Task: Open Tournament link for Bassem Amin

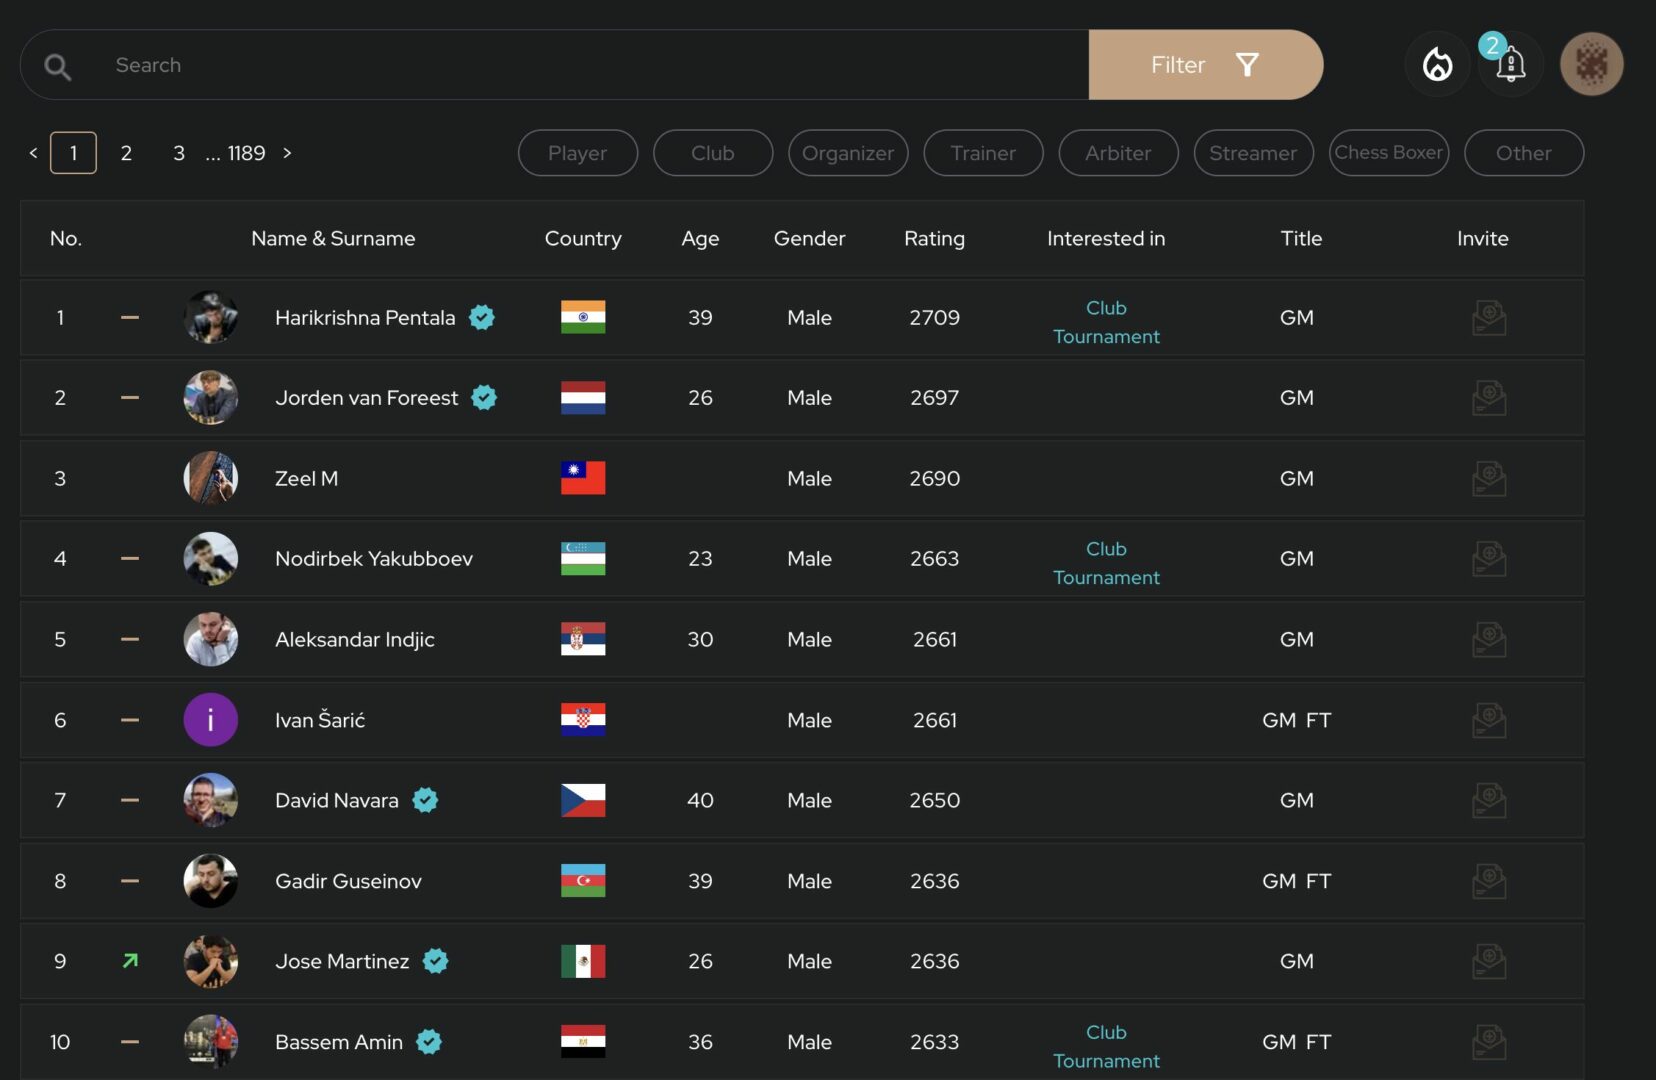Action: tap(1106, 1060)
